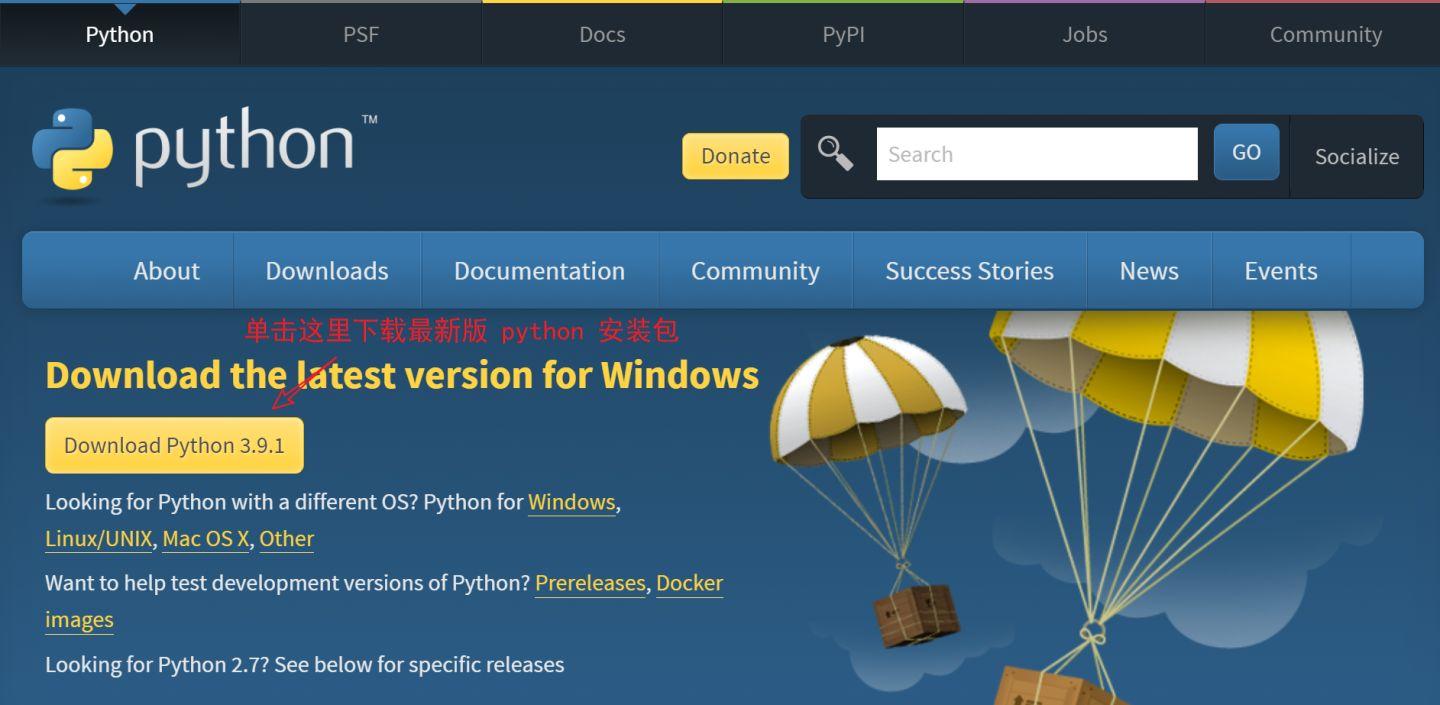Open the Socialize menu
The height and width of the screenshot is (705, 1440).
coord(1356,156)
